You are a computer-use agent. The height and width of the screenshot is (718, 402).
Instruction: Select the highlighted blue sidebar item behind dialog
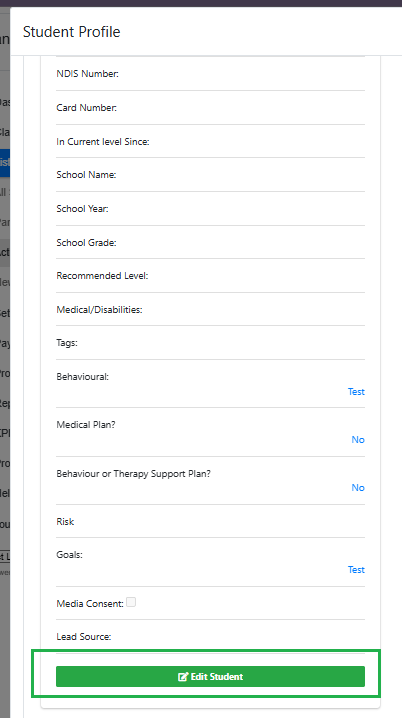(x=5, y=163)
